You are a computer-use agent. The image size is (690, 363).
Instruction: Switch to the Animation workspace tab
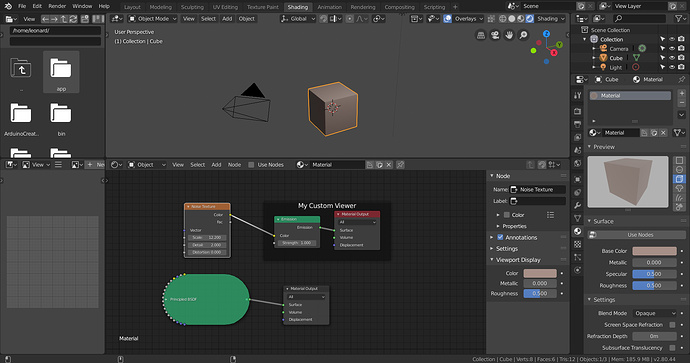tap(330, 7)
